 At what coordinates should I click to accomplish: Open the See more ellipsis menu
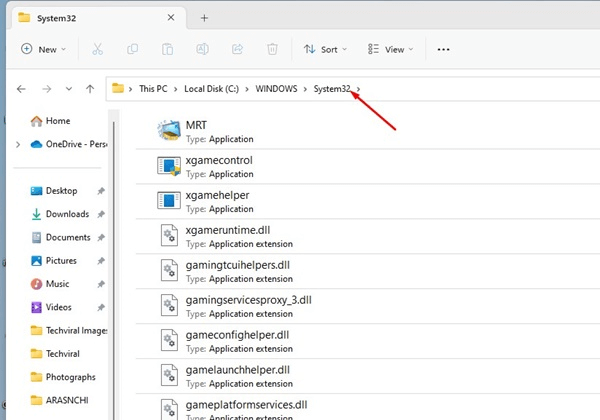[444, 49]
